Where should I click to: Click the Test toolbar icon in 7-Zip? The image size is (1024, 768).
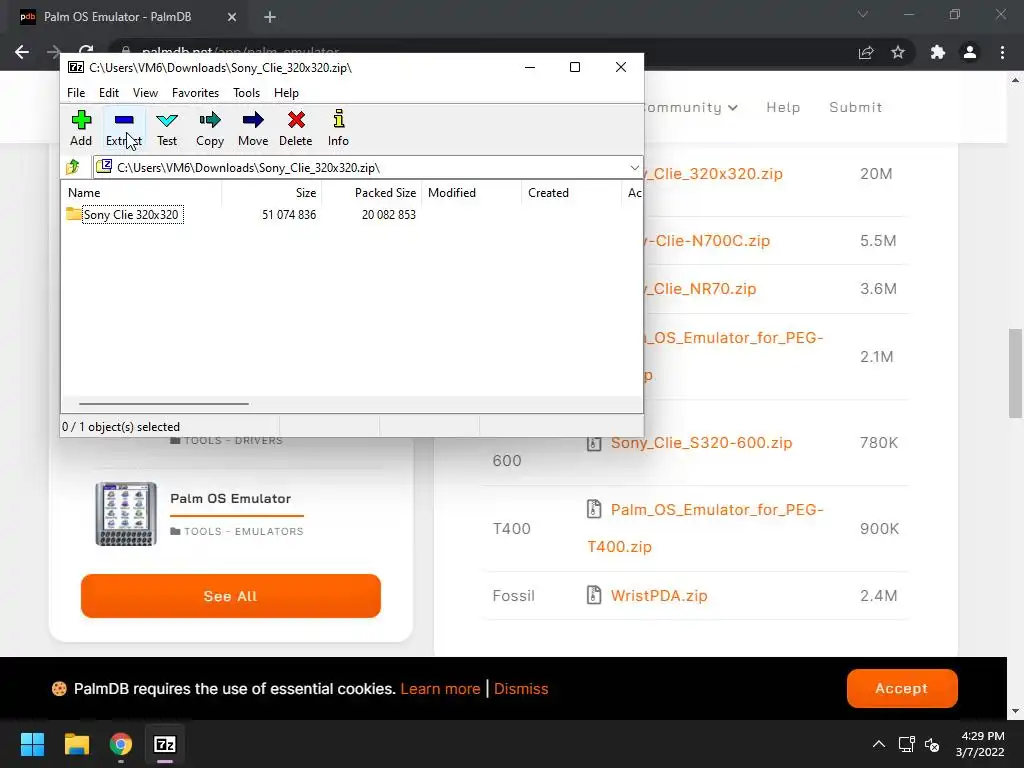pos(167,128)
